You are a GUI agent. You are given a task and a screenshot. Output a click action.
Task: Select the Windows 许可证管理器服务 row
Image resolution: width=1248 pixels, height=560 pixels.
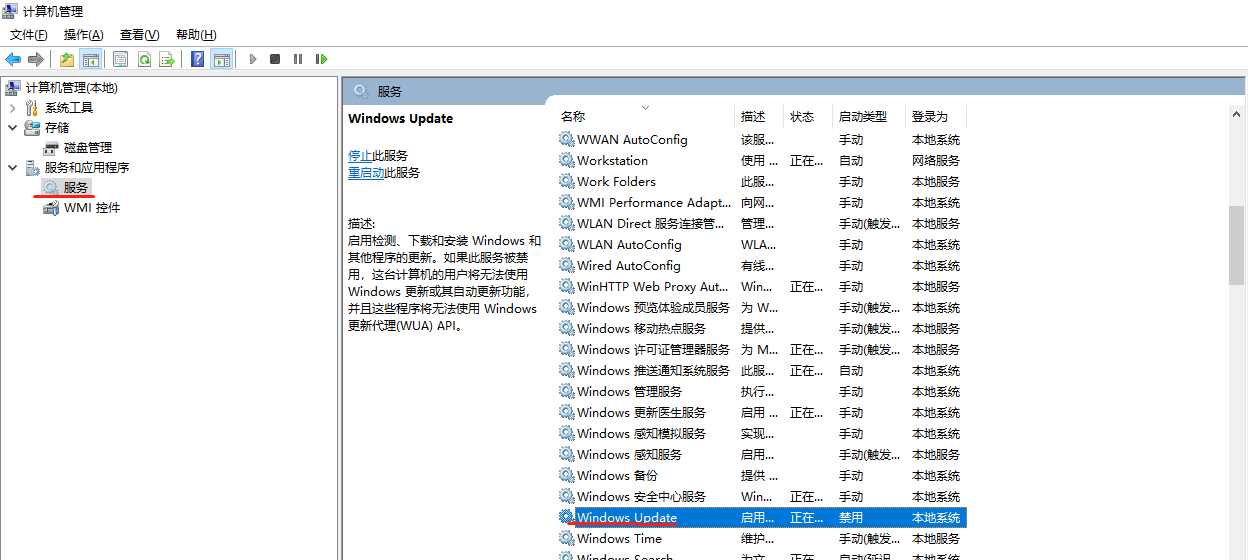761,349
